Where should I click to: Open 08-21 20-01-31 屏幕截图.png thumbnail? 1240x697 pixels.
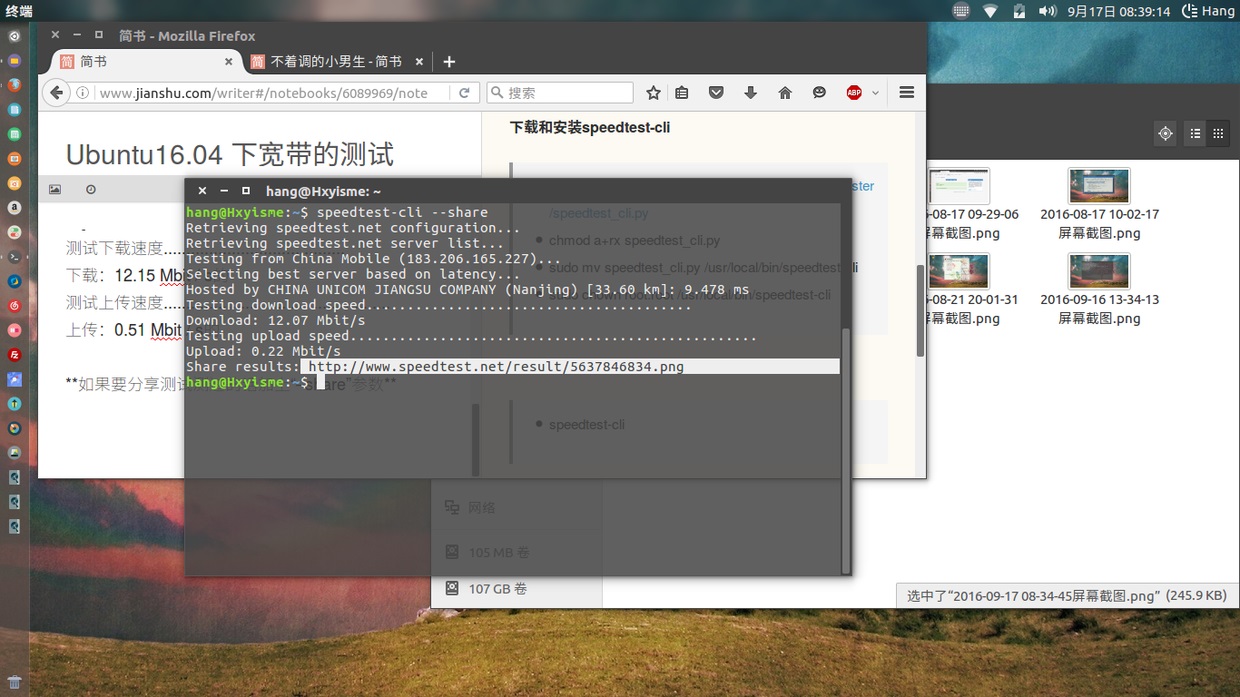(958, 272)
